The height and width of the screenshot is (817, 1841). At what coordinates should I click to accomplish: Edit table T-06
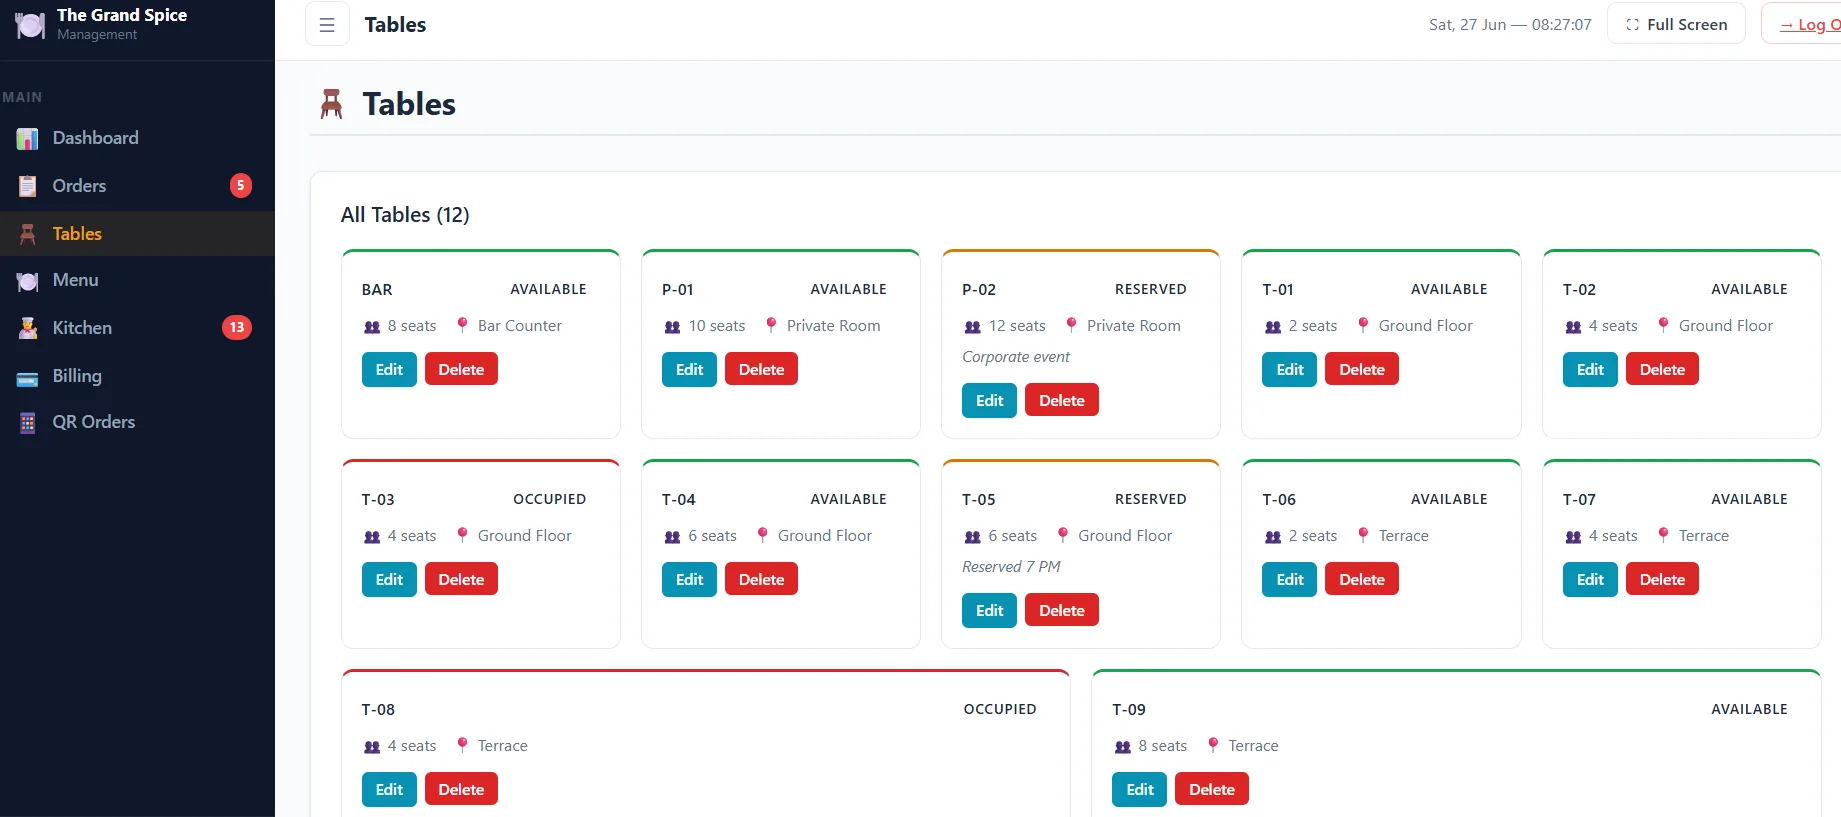1290,579
